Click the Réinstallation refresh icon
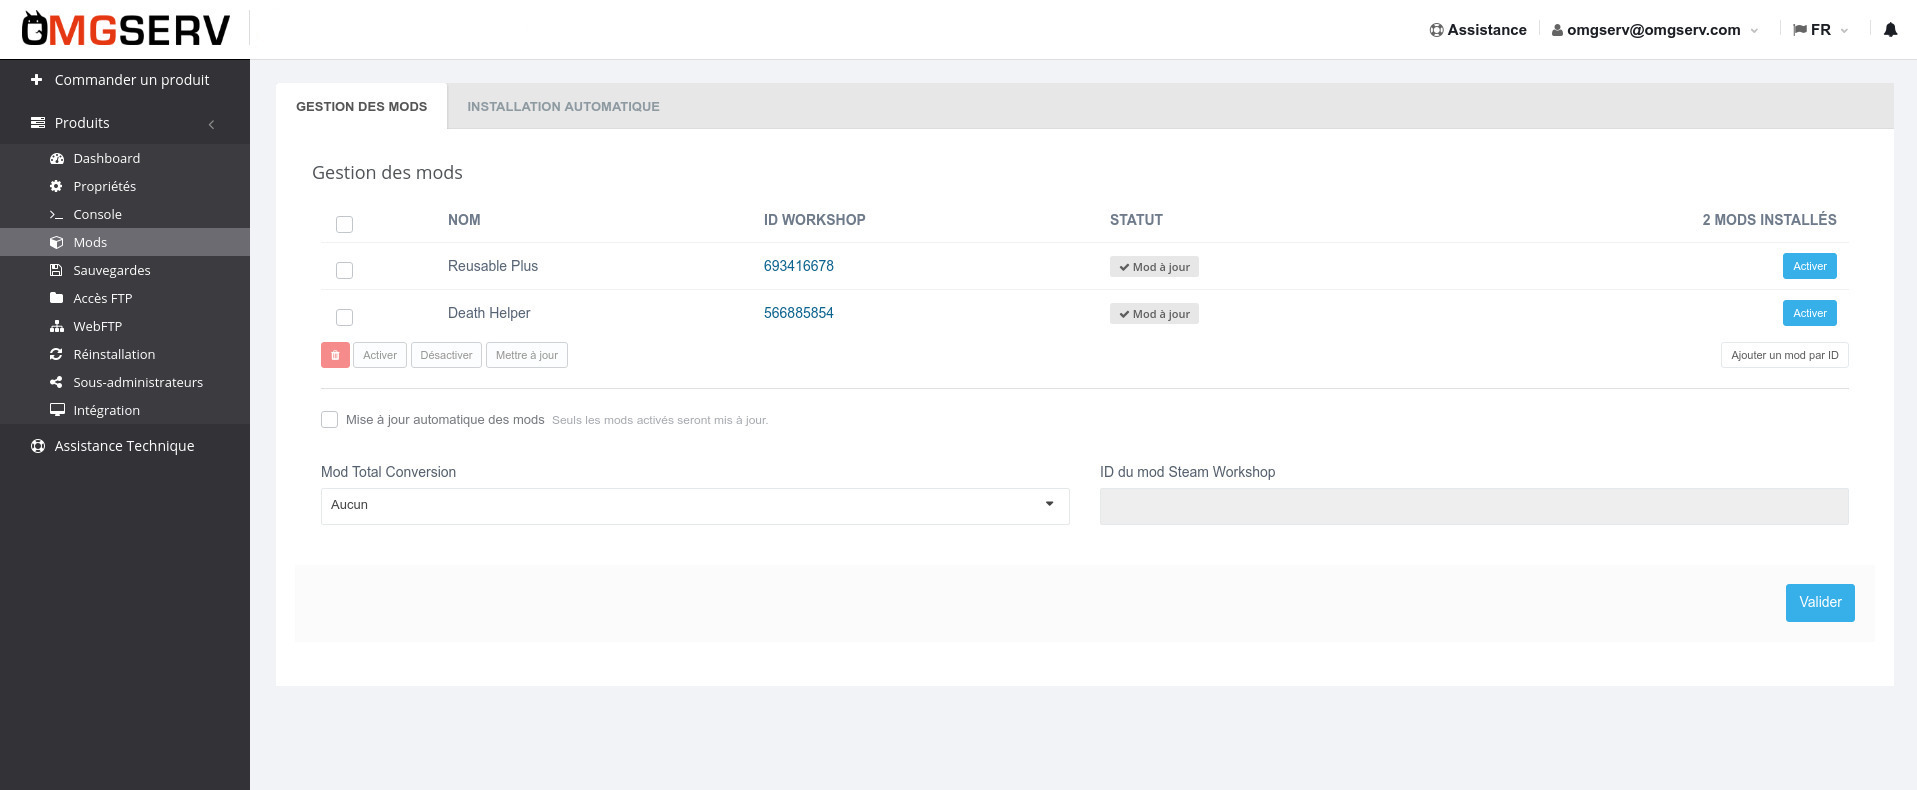 click(x=56, y=355)
